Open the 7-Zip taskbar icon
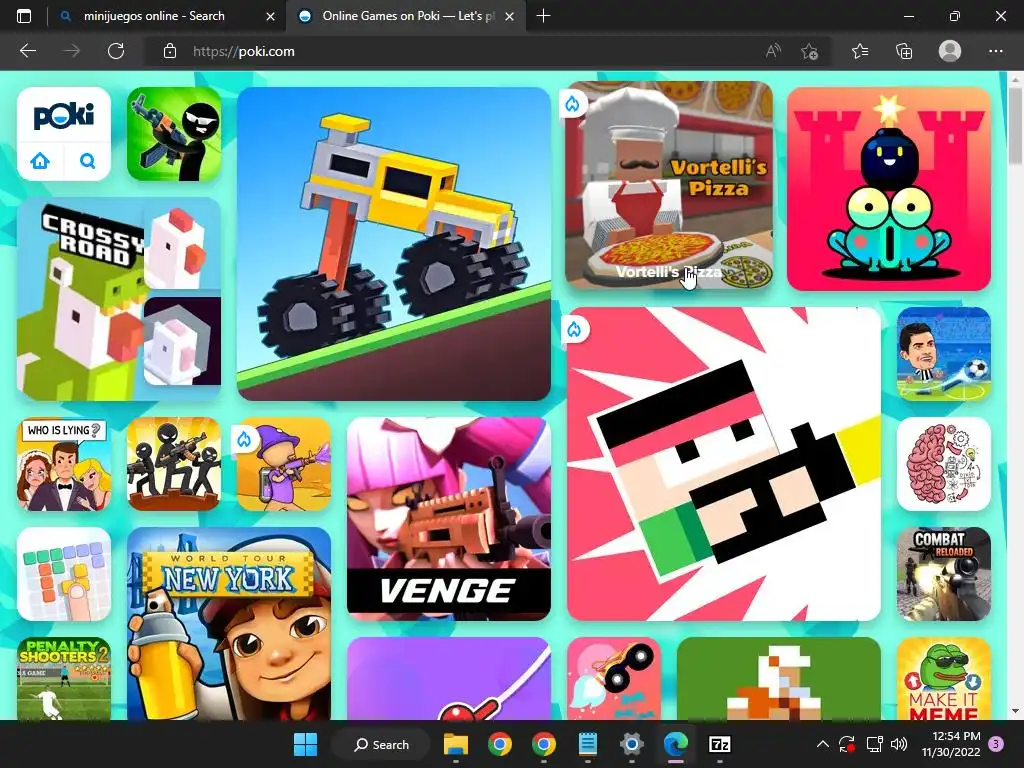Screen dimensions: 1024x768 coord(720,744)
